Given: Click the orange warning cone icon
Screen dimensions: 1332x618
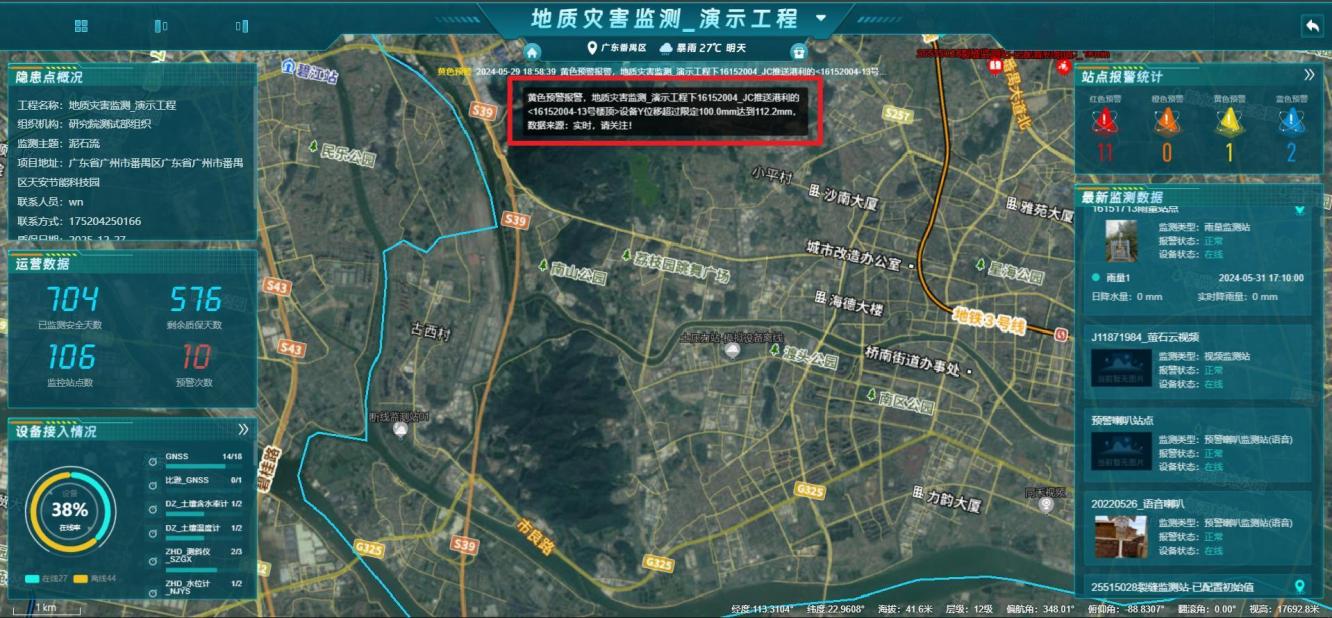Looking at the screenshot, I should pyautogui.click(x=1165, y=122).
